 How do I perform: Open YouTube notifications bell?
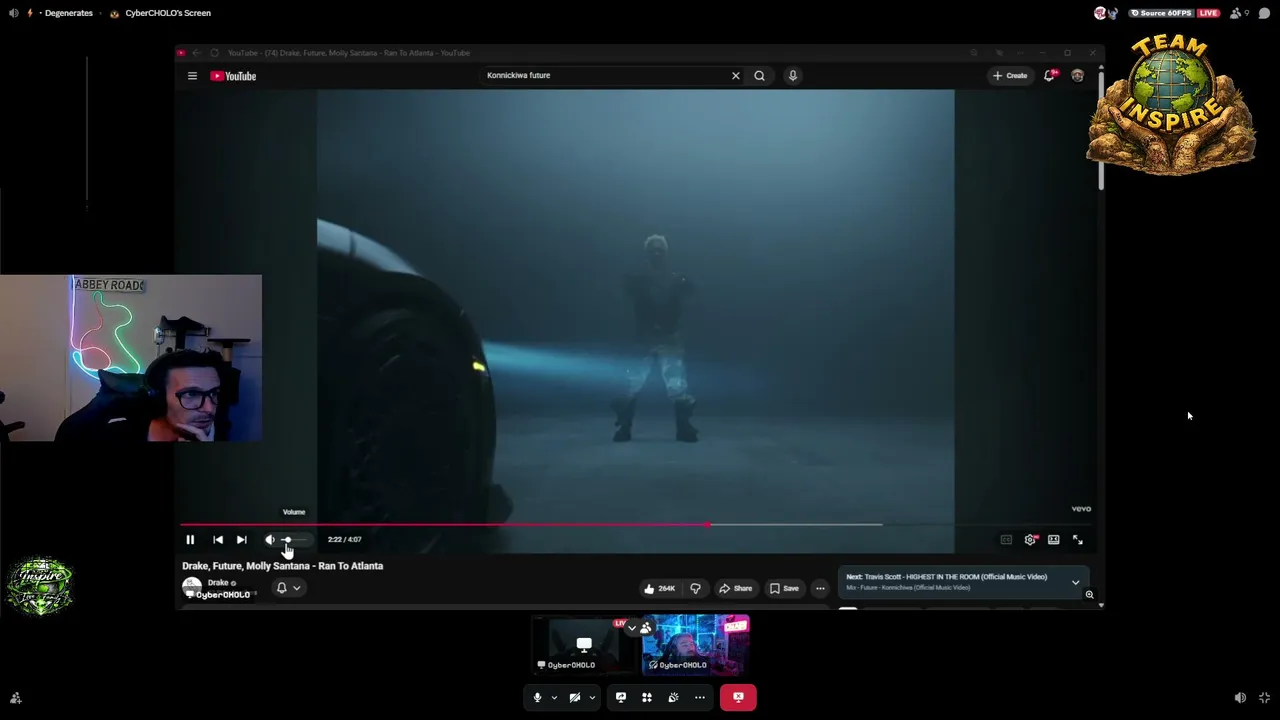click(x=1050, y=76)
